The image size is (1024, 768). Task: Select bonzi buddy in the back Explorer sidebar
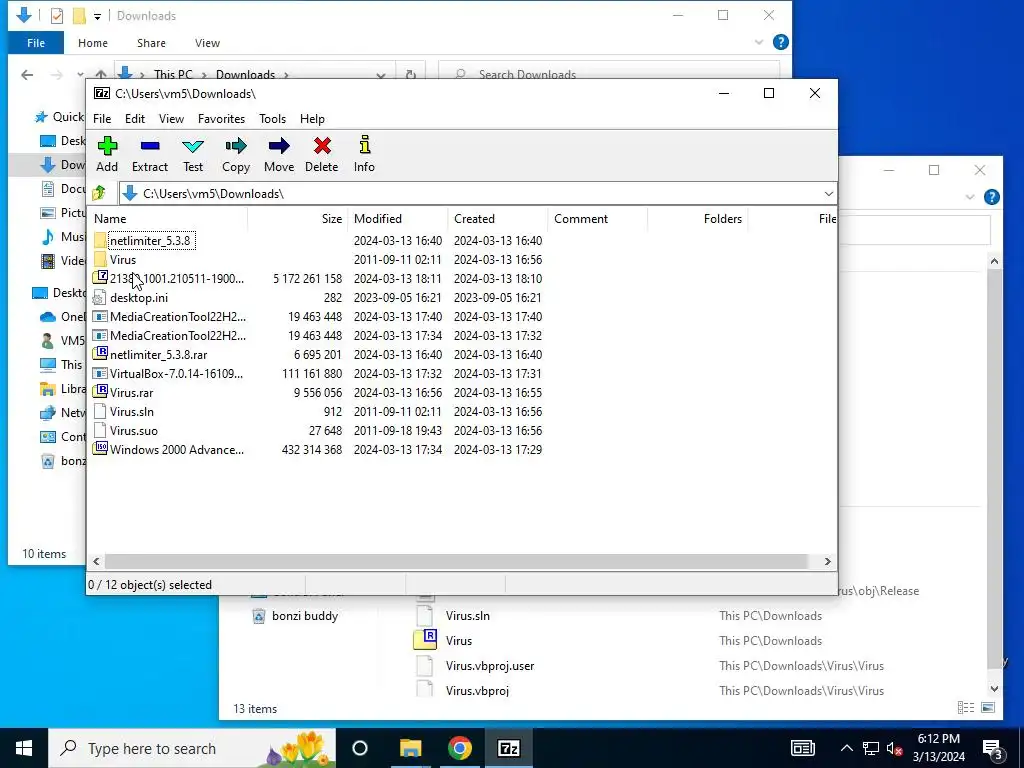304,616
